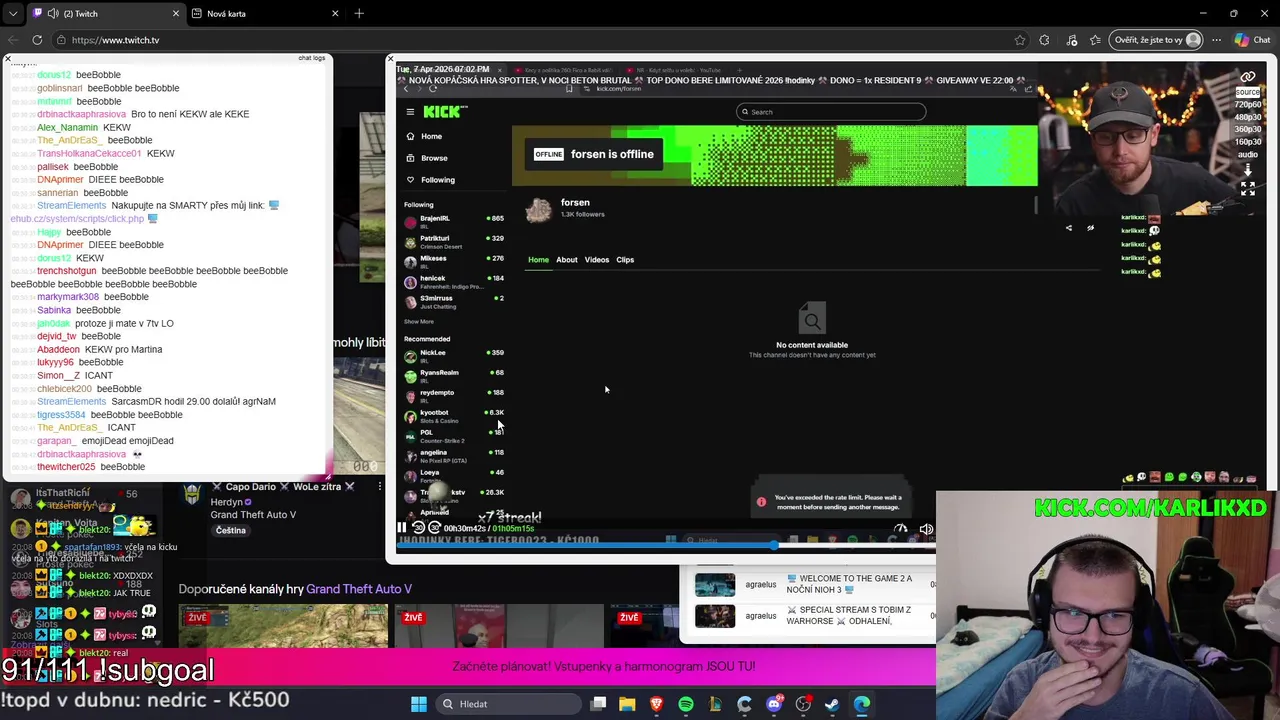Viewport: 1280px width, 720px height.
Task: Open Patrikturi channel in Following list
Action: coord(454,241)
